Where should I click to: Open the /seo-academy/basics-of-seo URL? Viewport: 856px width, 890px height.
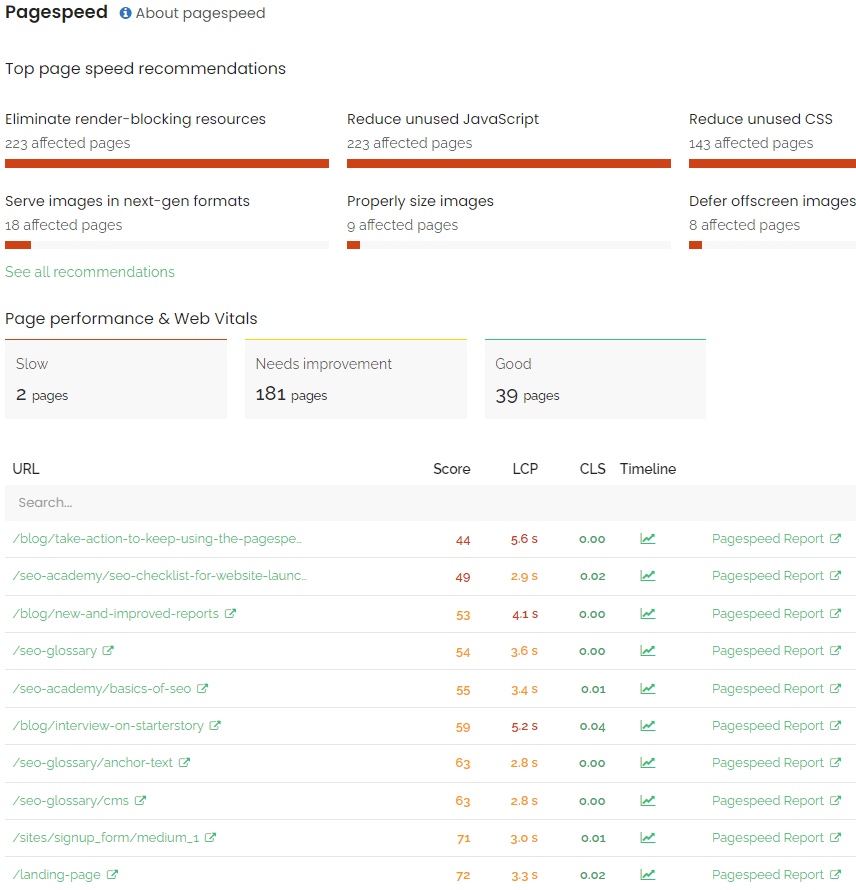coord(102,689)
